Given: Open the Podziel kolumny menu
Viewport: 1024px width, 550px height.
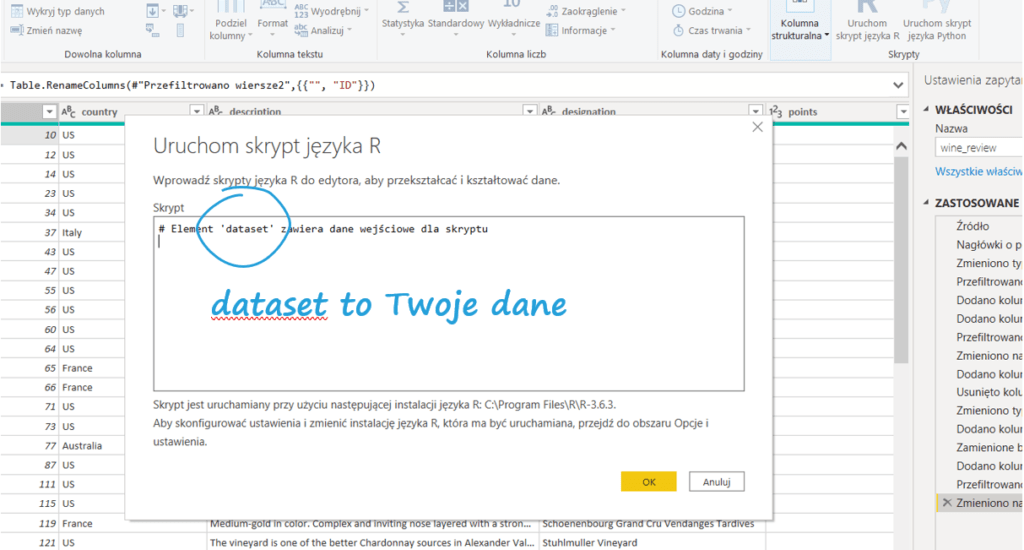Looking at the screenshot, I should pyautogui.click(x=230, y=29).
